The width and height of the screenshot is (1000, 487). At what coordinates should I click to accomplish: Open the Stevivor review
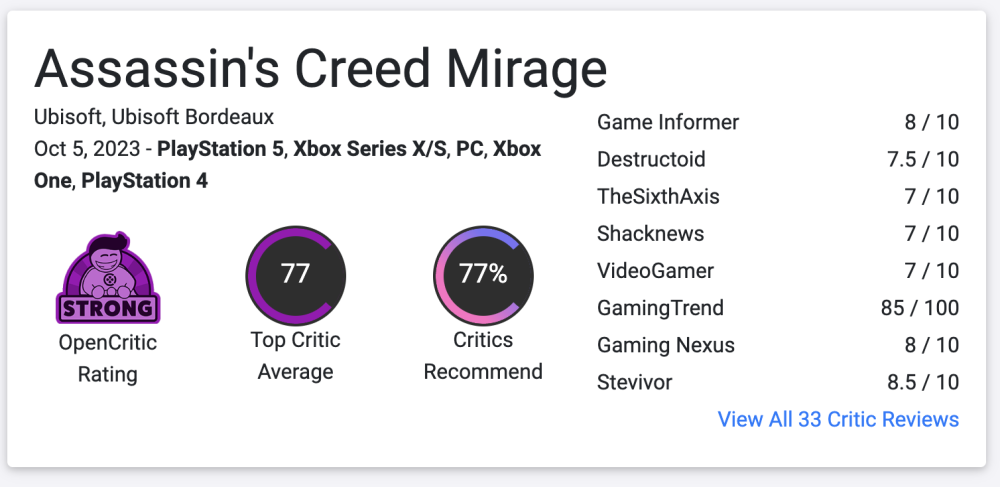tap(635, 382)
